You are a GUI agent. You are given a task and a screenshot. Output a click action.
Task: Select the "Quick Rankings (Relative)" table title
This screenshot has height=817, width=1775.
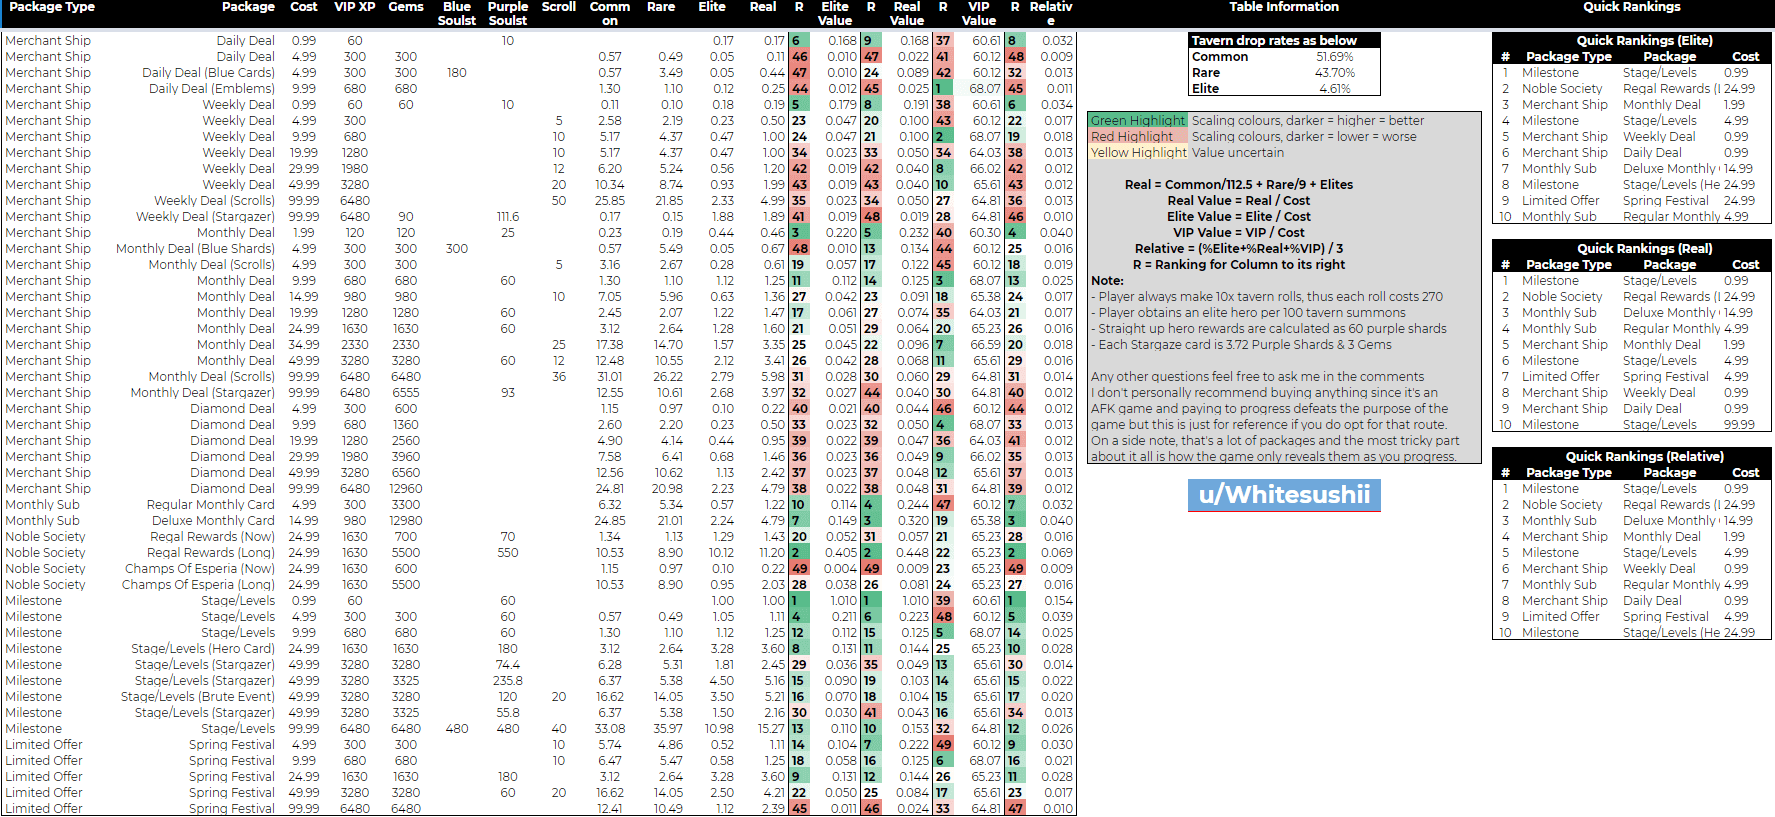(1645, 457)
